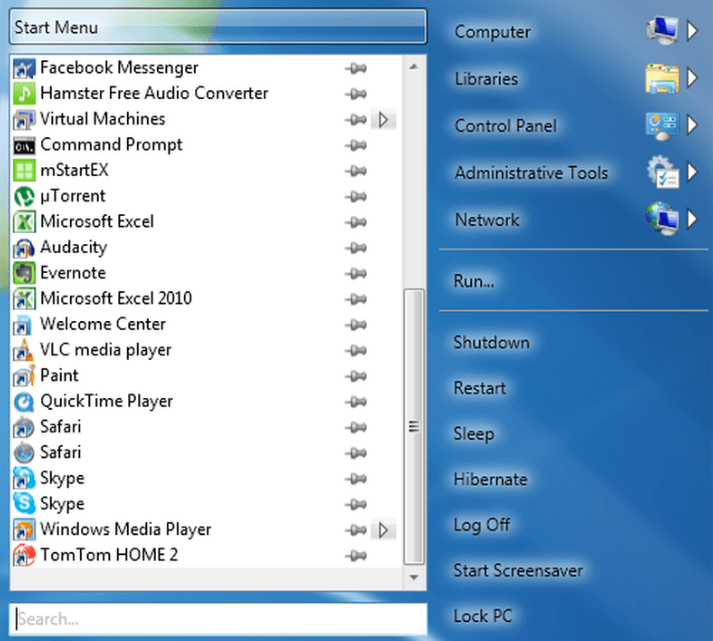
Task: Click the program list scrollbar thumb
Action: point(414,426)
